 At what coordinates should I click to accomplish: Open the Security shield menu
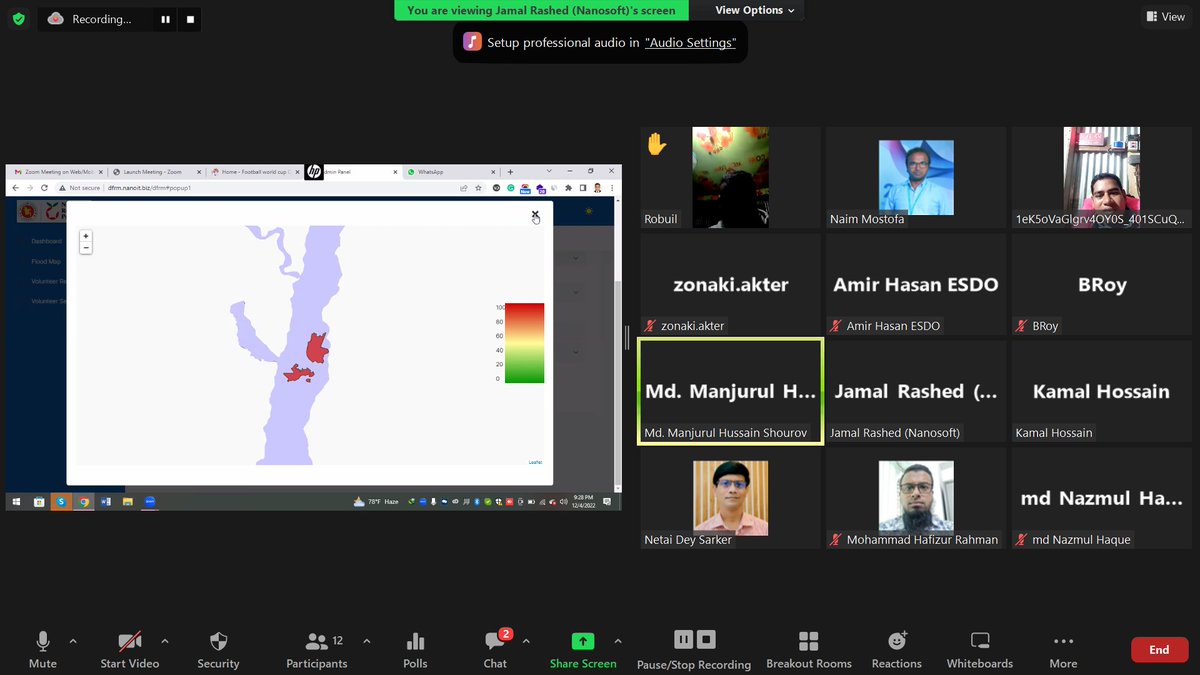coord(218,649)
